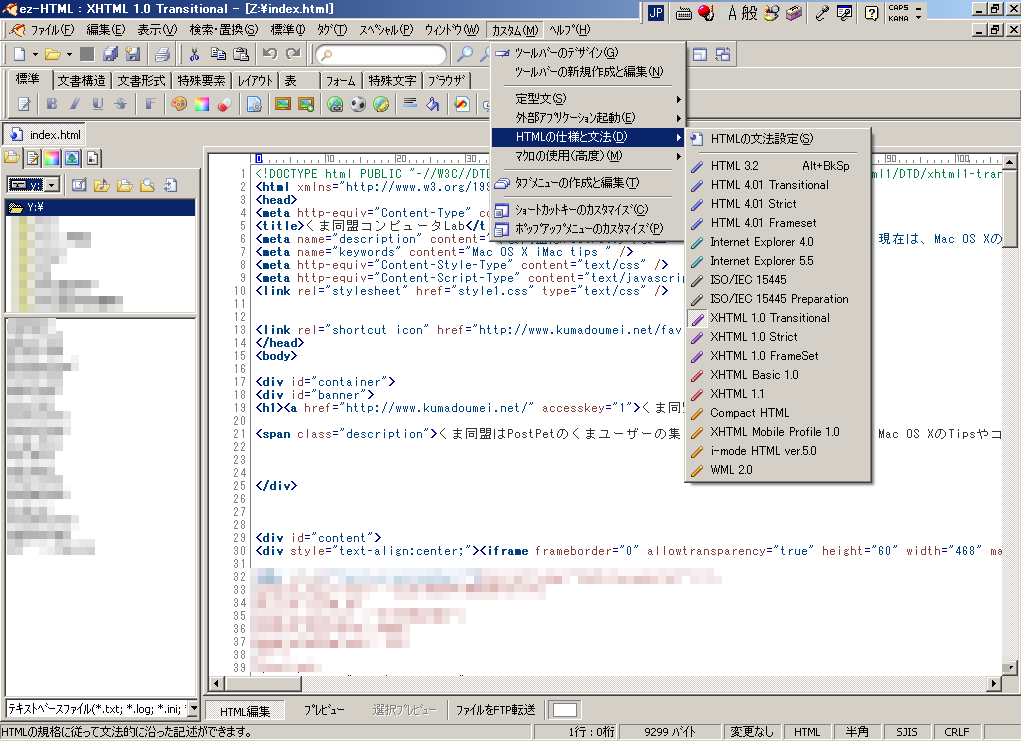Click the paint bucket fill icon
This screenshot has height=742, width=1021.
pyautogui.click(x=433, y=104)
